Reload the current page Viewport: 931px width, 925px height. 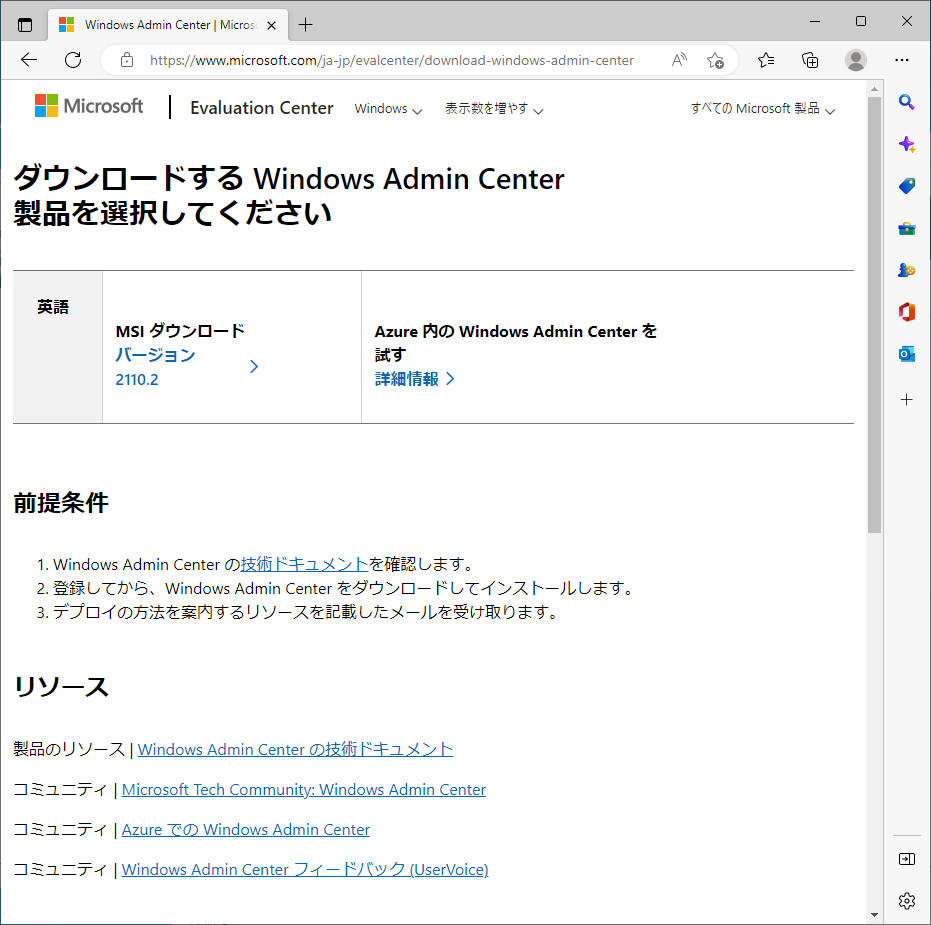point(73,60)
